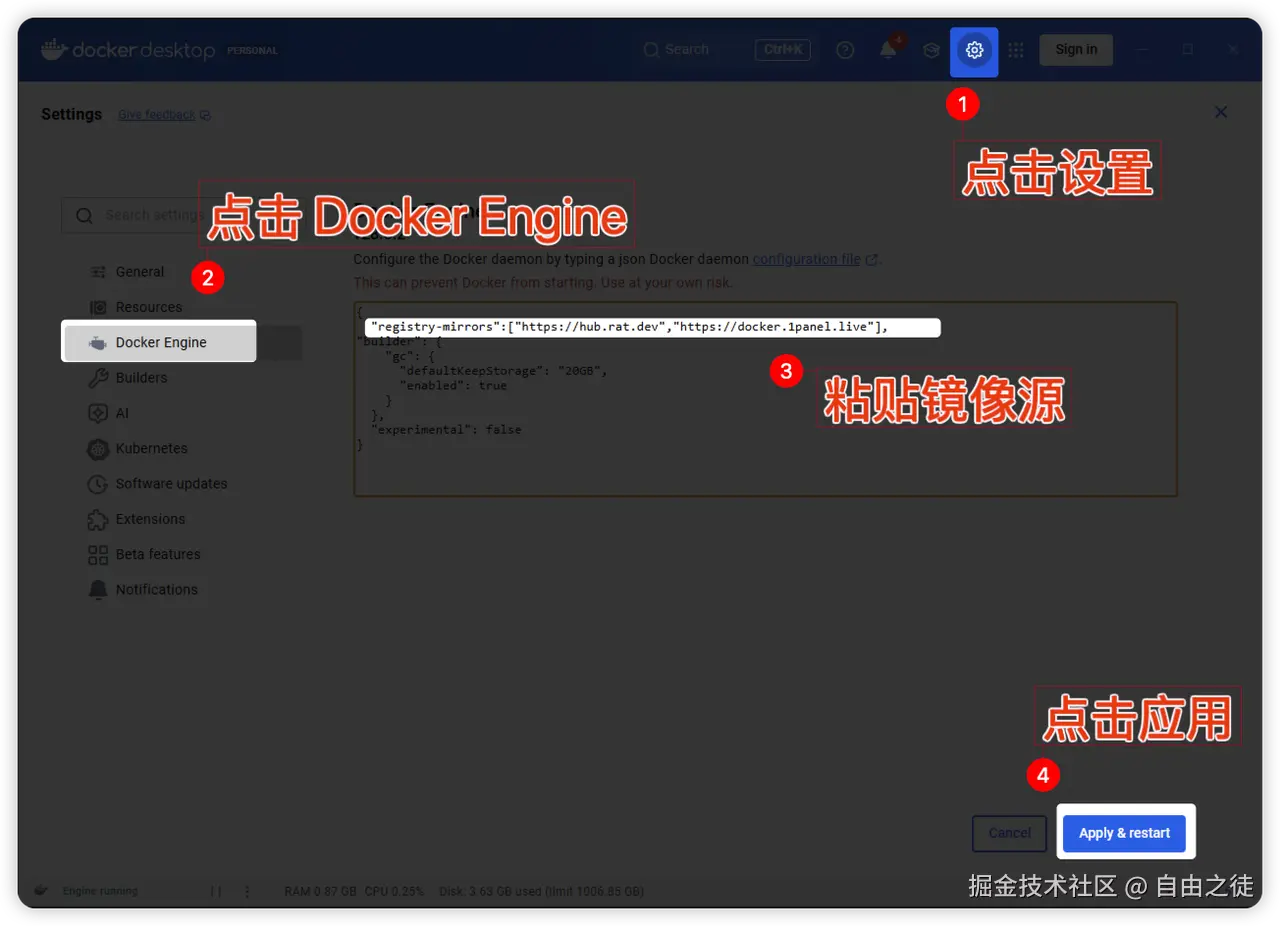Click the Builders wrench icon
The height and width of the screenshot is (926, 1280).
click(x=98, y=378)
